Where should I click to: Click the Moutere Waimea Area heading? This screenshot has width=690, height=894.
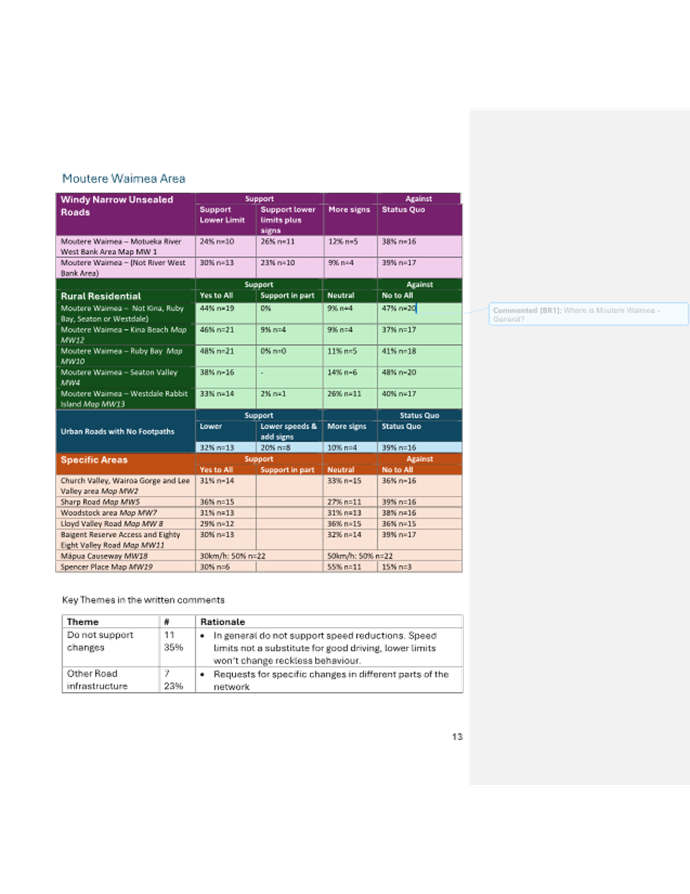click(123, 179)
